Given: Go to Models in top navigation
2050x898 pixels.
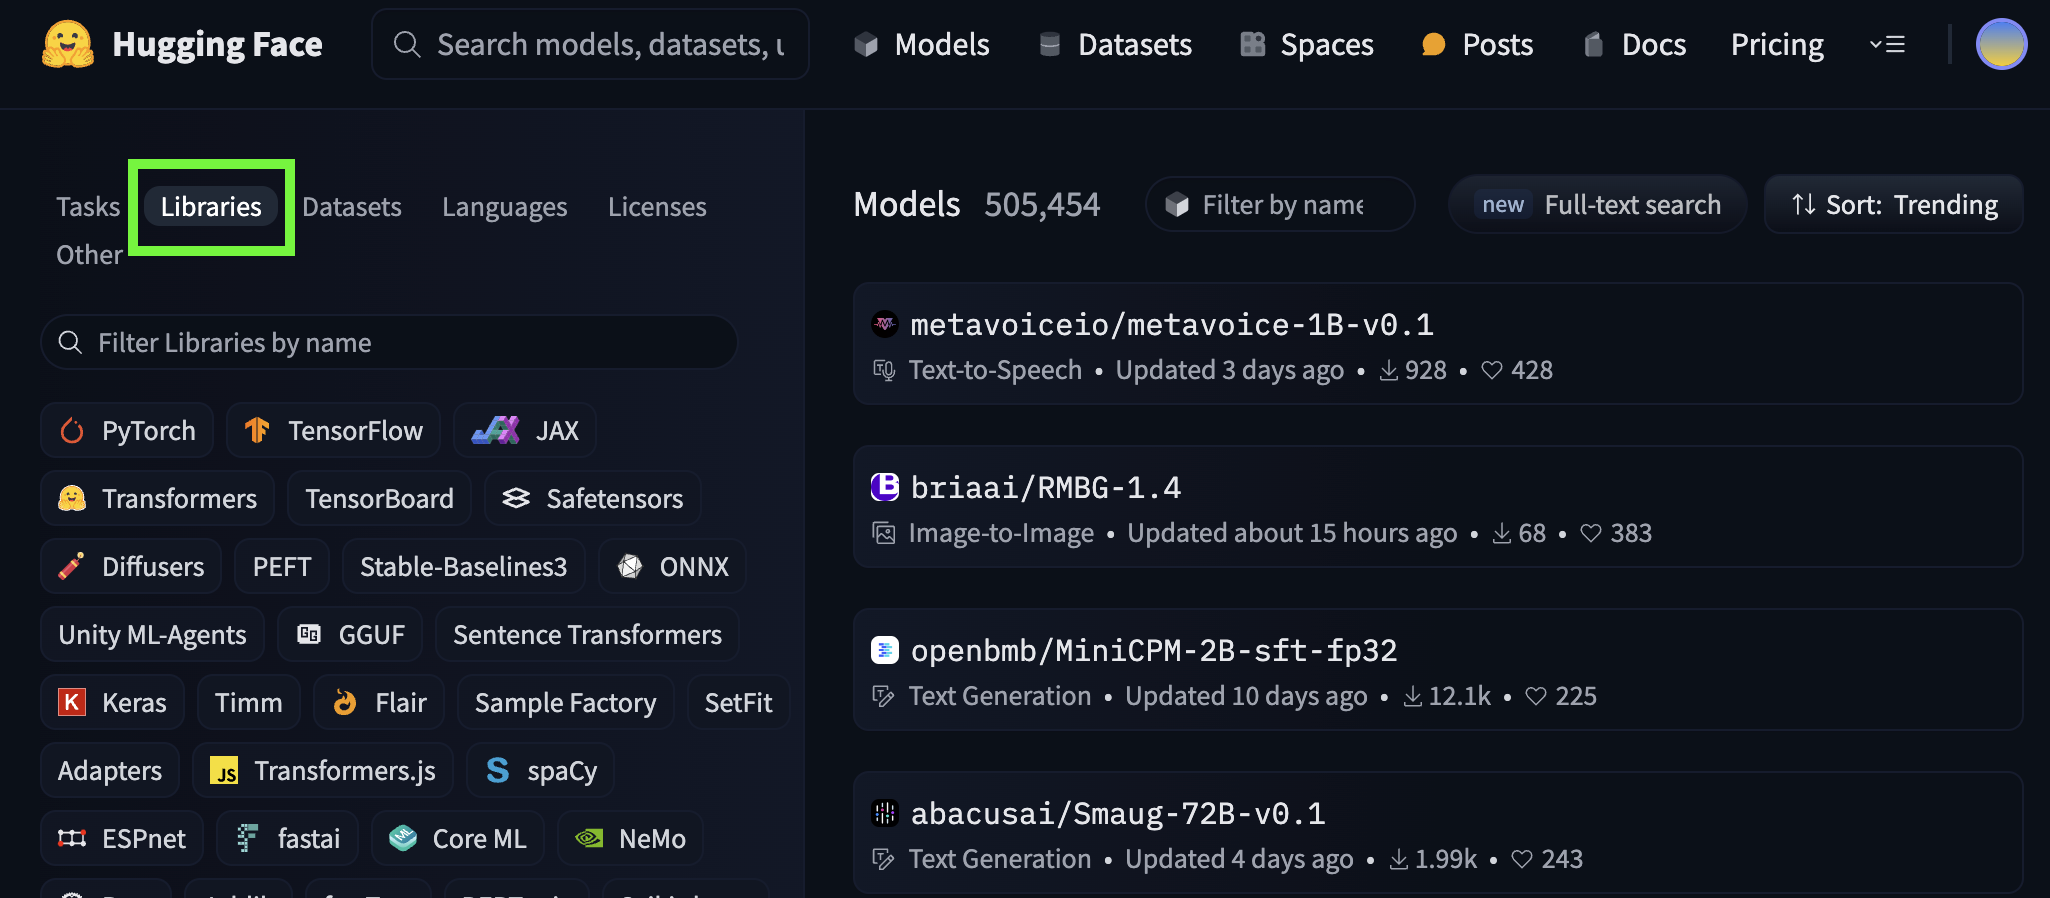Looking at the screenshot, I should tap(921, 44).
